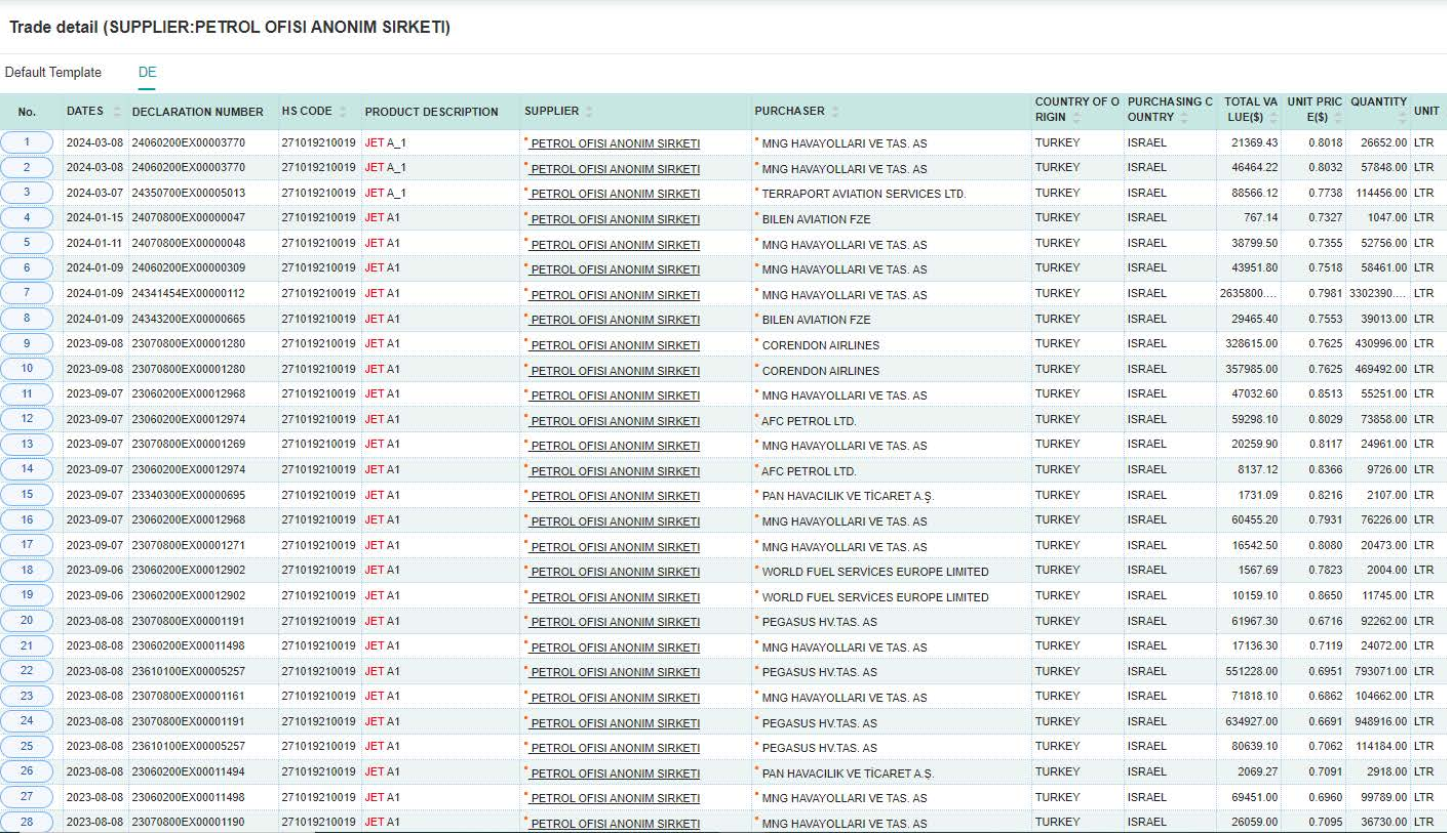Click the DECLARATION NUMBER column header
The width and height of the screenshot is (1447, 833).
point(198,112)
